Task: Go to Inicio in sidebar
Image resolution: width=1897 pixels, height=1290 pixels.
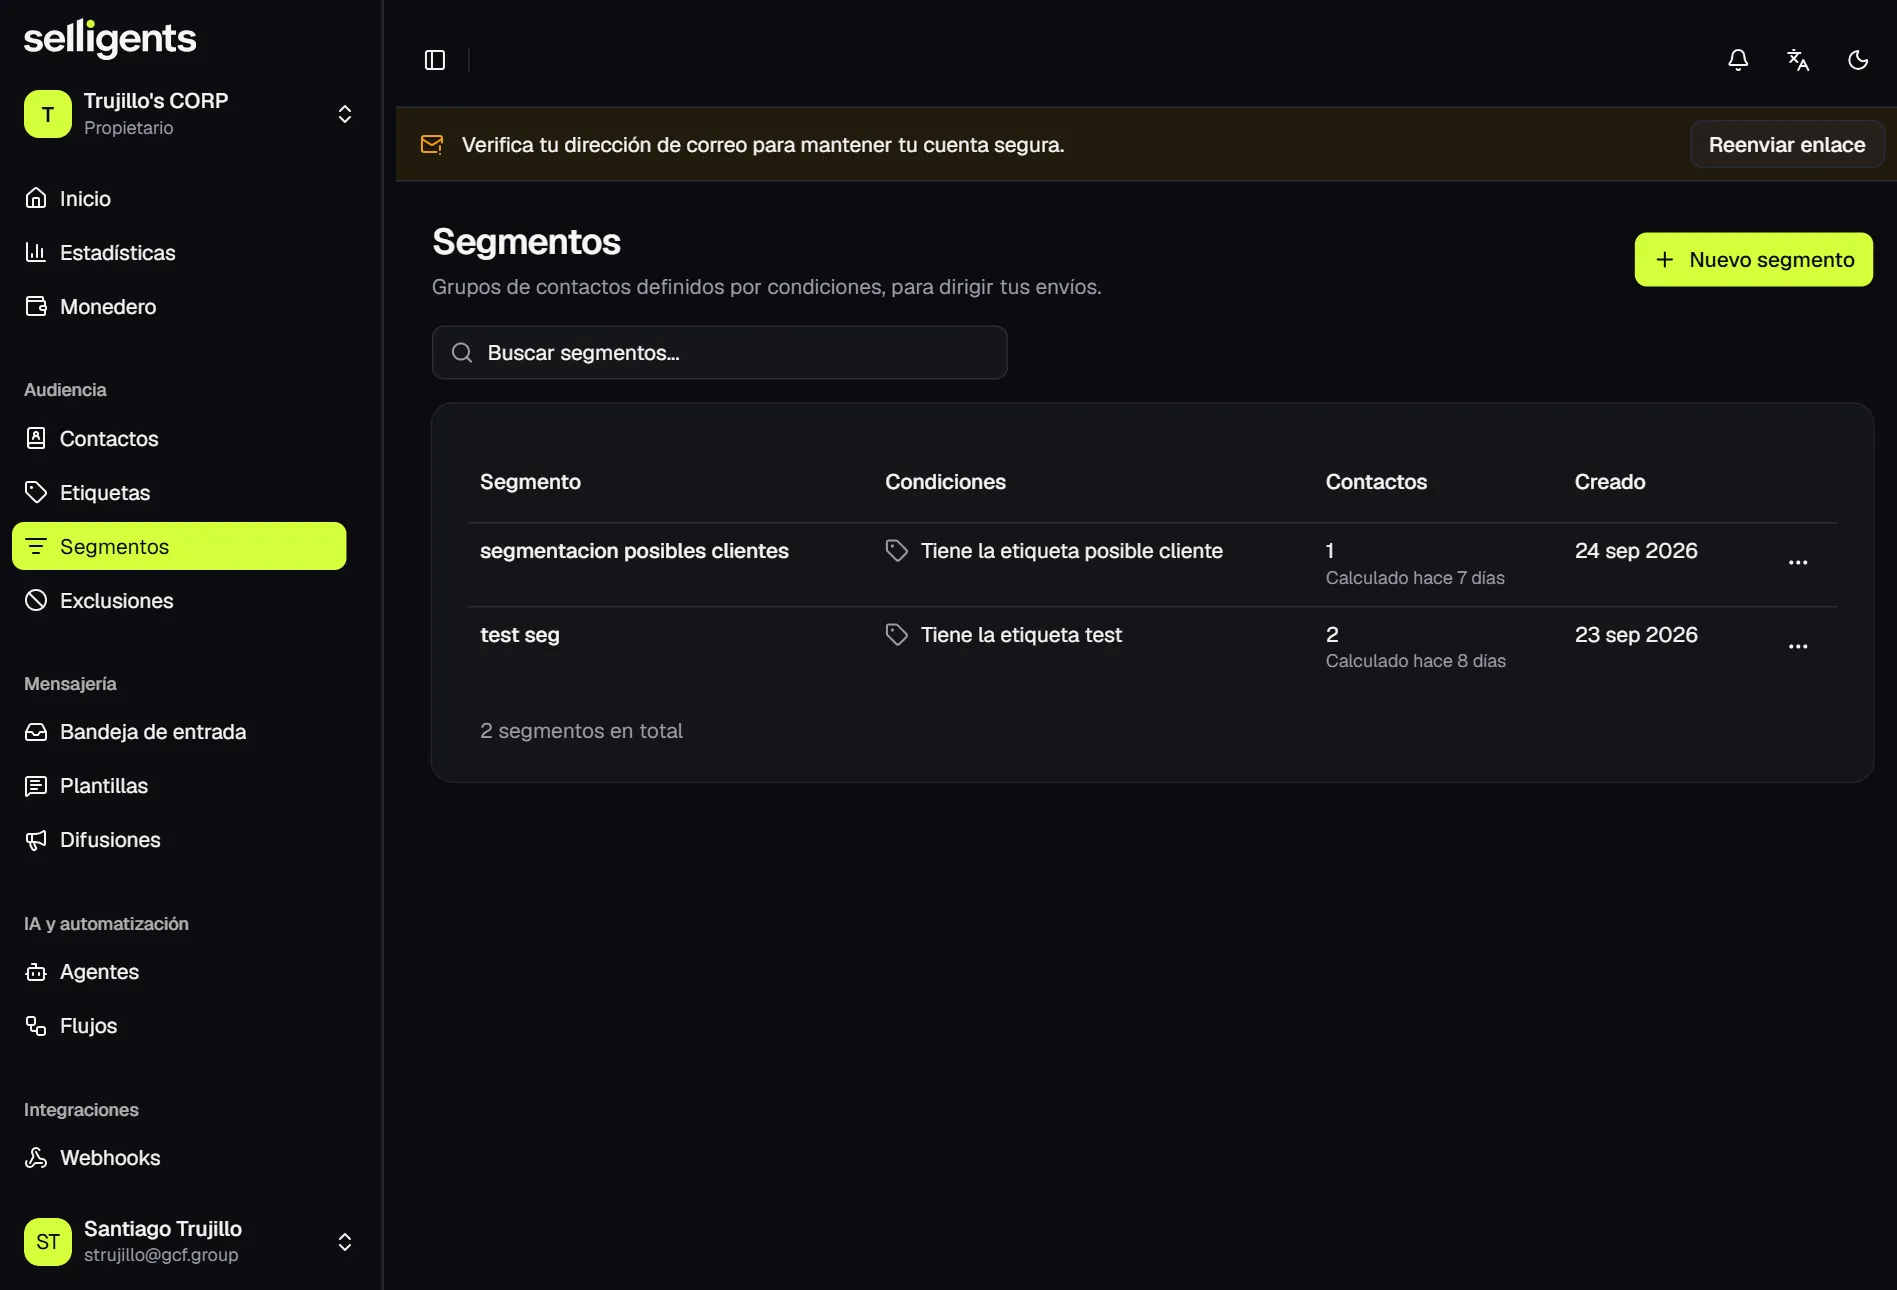Action: tap(179, 198)
